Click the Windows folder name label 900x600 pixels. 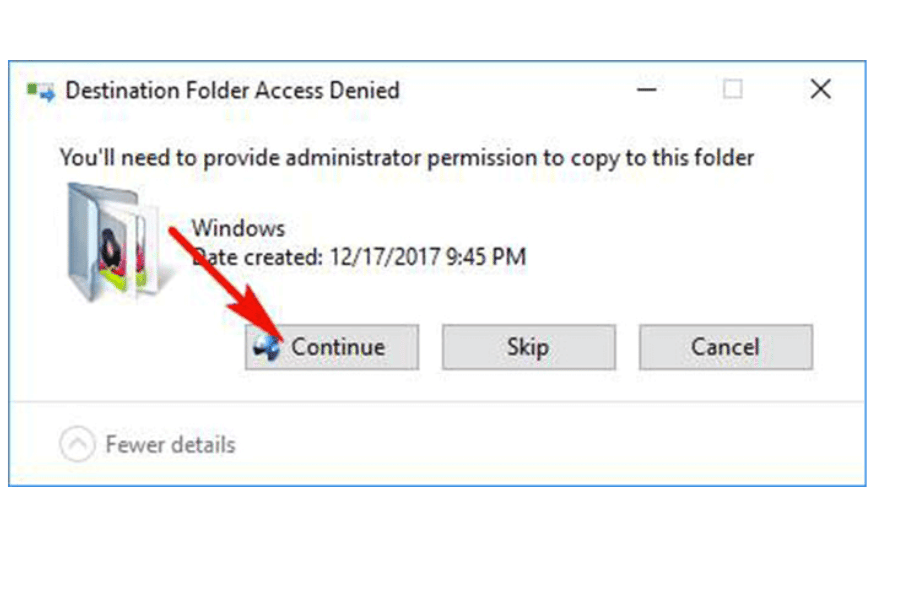click(238, 229)
